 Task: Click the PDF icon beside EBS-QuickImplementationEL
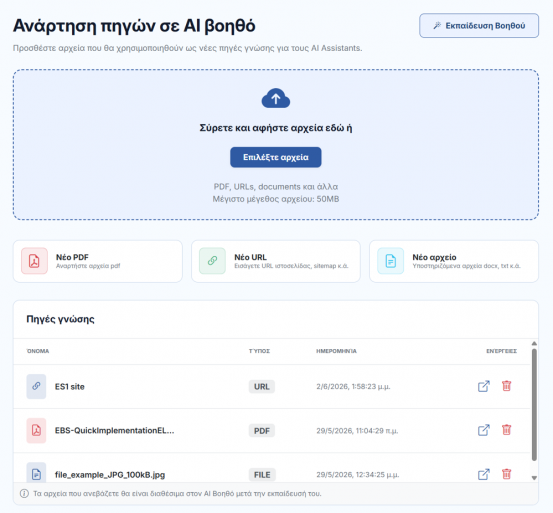point(36,430)
